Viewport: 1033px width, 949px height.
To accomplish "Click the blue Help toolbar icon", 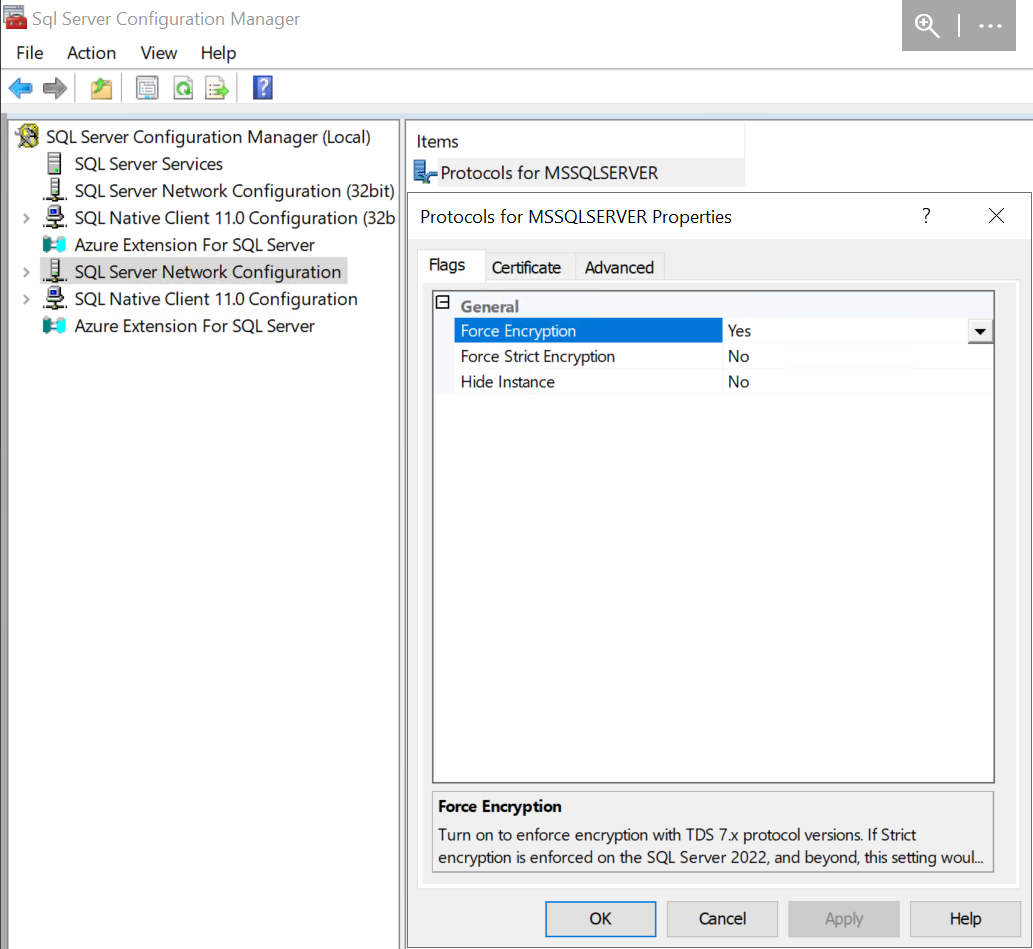I will [x=263, y=88].
